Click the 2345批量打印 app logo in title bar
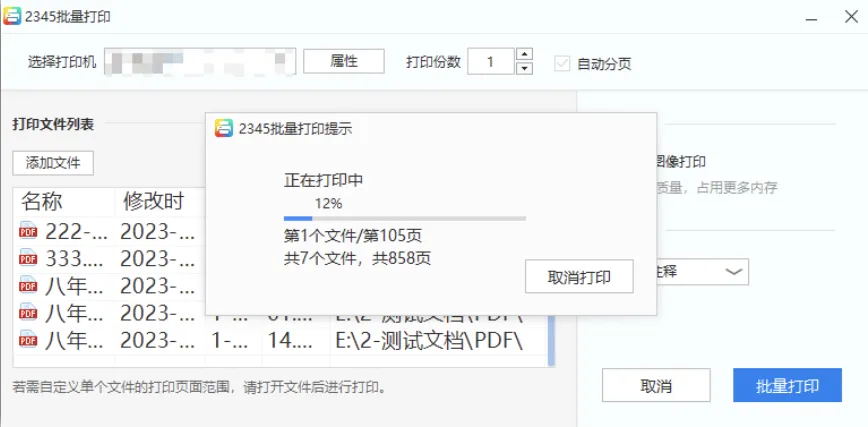The width and height of the screenshot is (868, 427). [12, 16]
